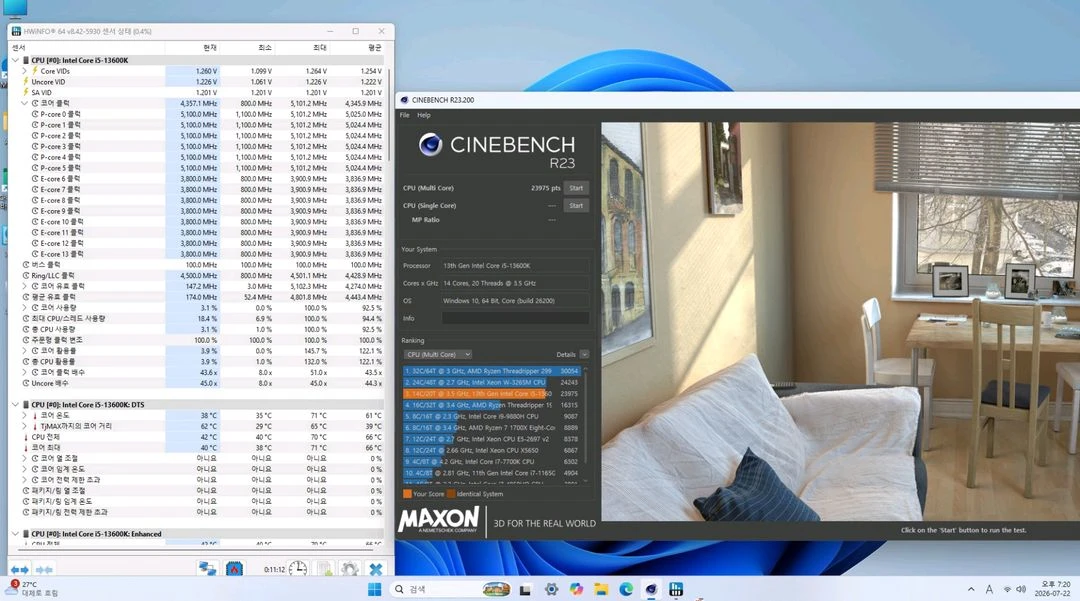Image resolution: width=1080 pixels, height=601 pixels.
Task: Open Microsoft Edge from the taskbar
Action: click(x=626, y=589)
